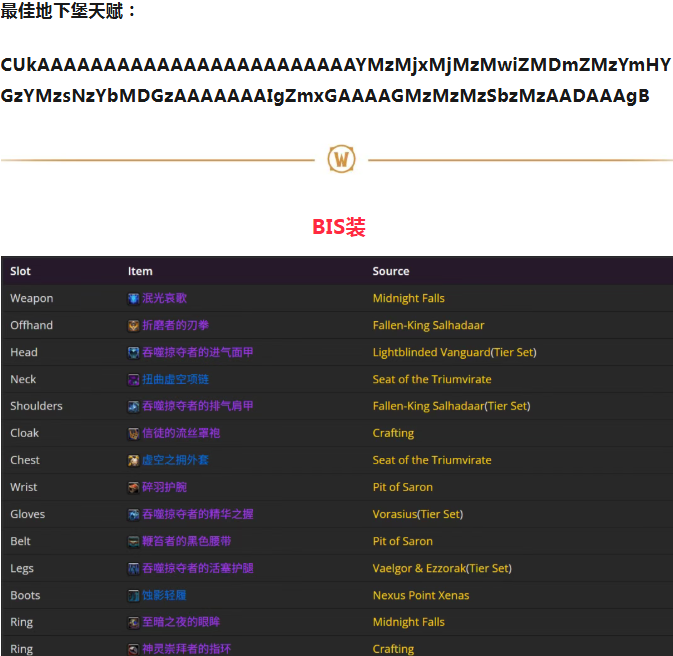Click the Gloves slot item icon

pos(133,514)
